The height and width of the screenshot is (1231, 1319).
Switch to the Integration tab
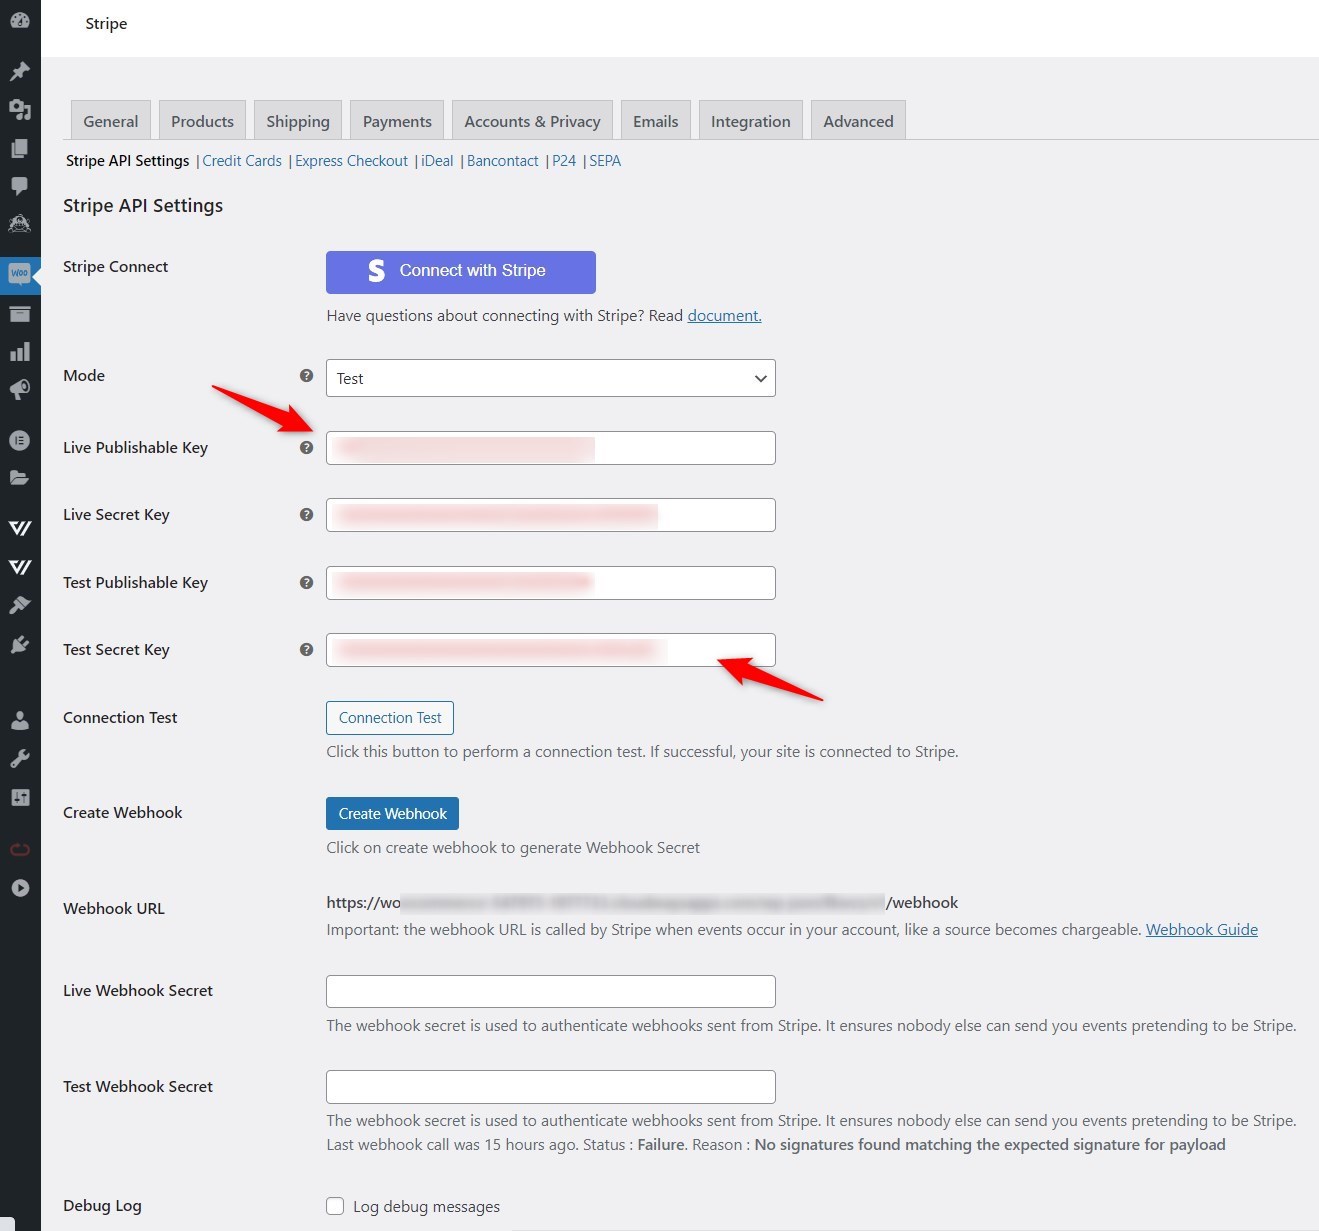pos(751,120)
